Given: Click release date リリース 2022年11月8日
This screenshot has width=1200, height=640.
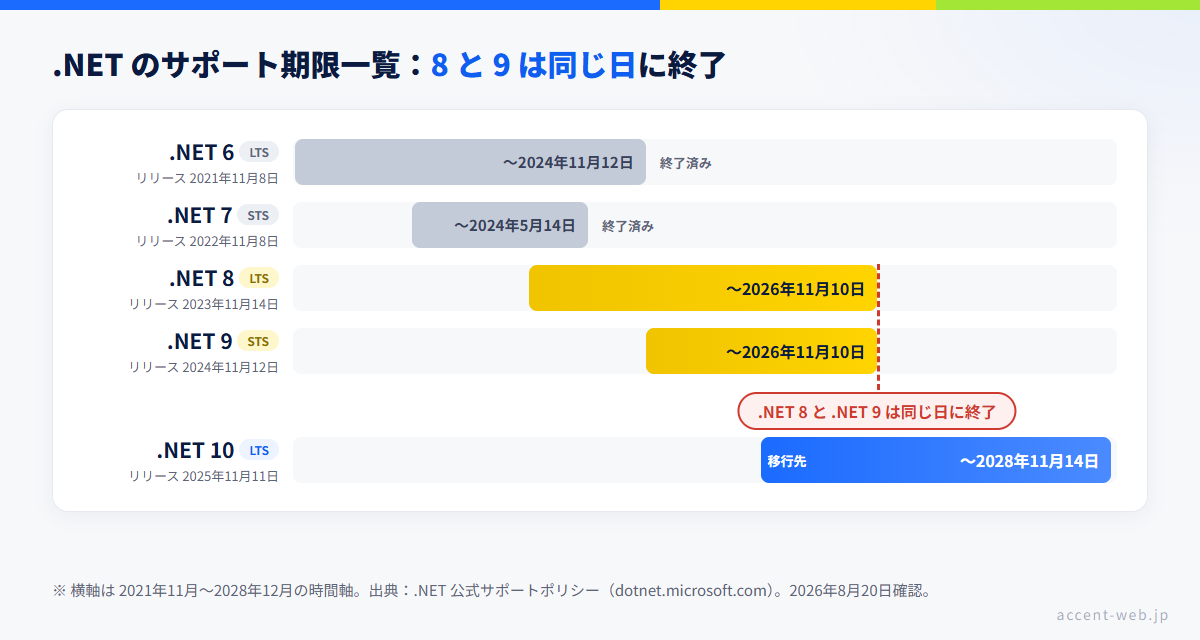Looking at the screenshot, I should tap(208, 241).
